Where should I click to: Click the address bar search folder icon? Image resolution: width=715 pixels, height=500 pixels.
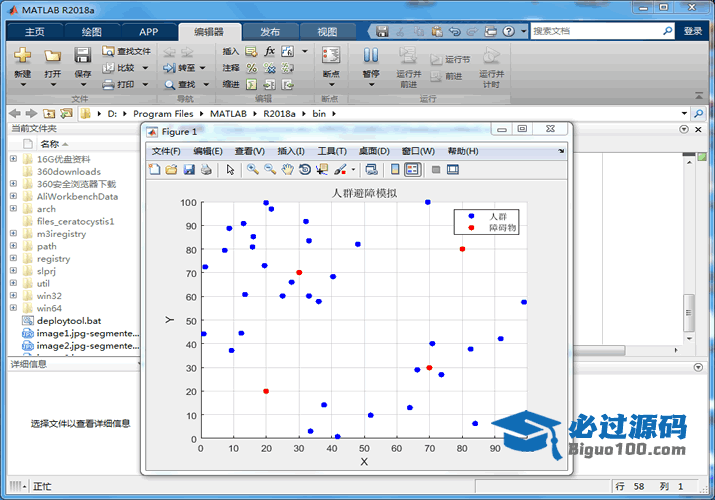[x=698, y=113]
